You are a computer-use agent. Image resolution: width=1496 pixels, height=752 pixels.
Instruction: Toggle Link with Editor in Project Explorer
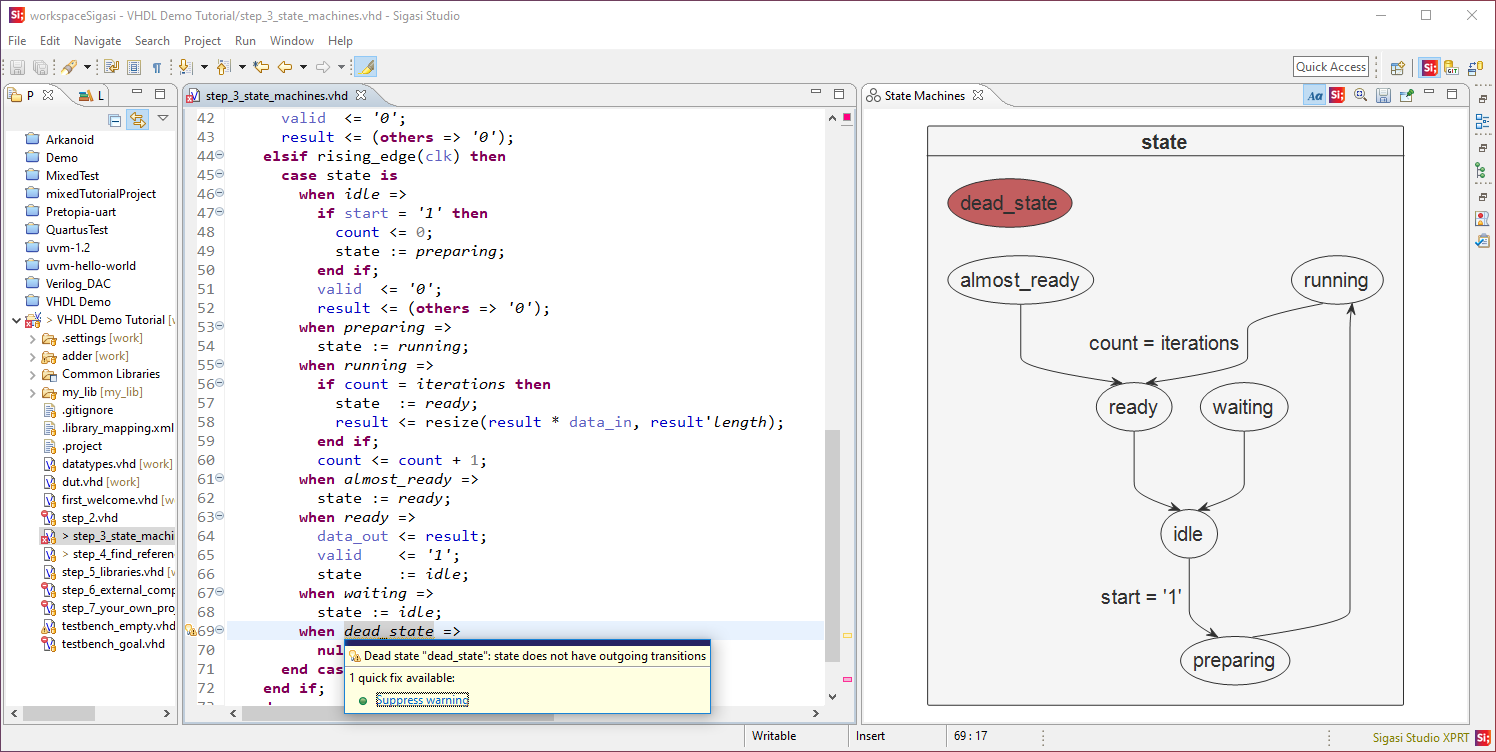[137, 120]
